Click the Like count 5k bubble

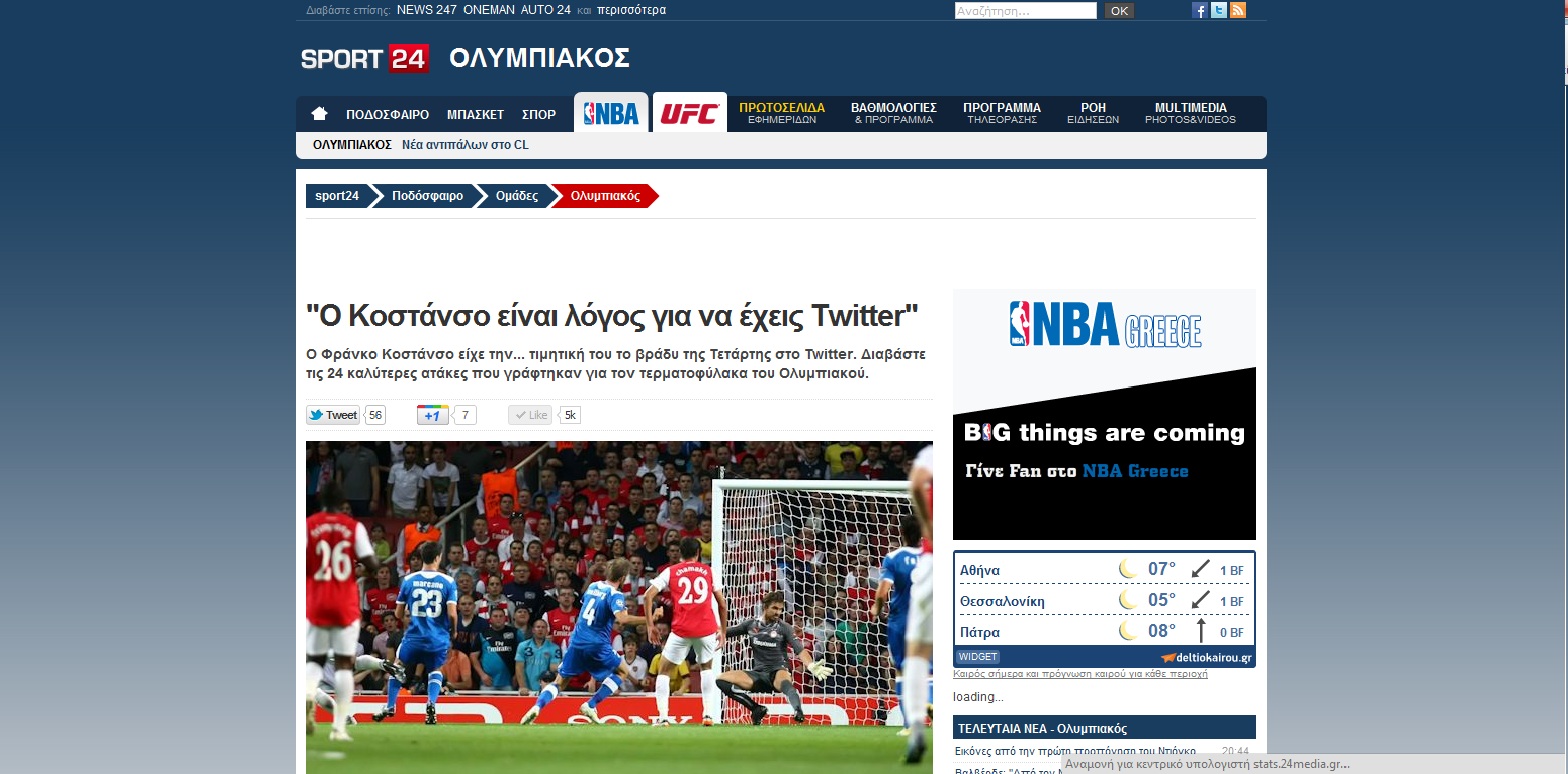[x=570, y=415]
